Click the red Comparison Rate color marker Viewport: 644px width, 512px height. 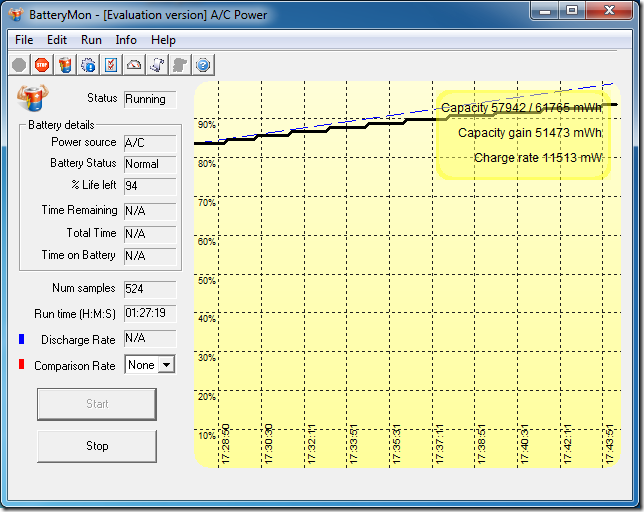(x=21, y=365)
